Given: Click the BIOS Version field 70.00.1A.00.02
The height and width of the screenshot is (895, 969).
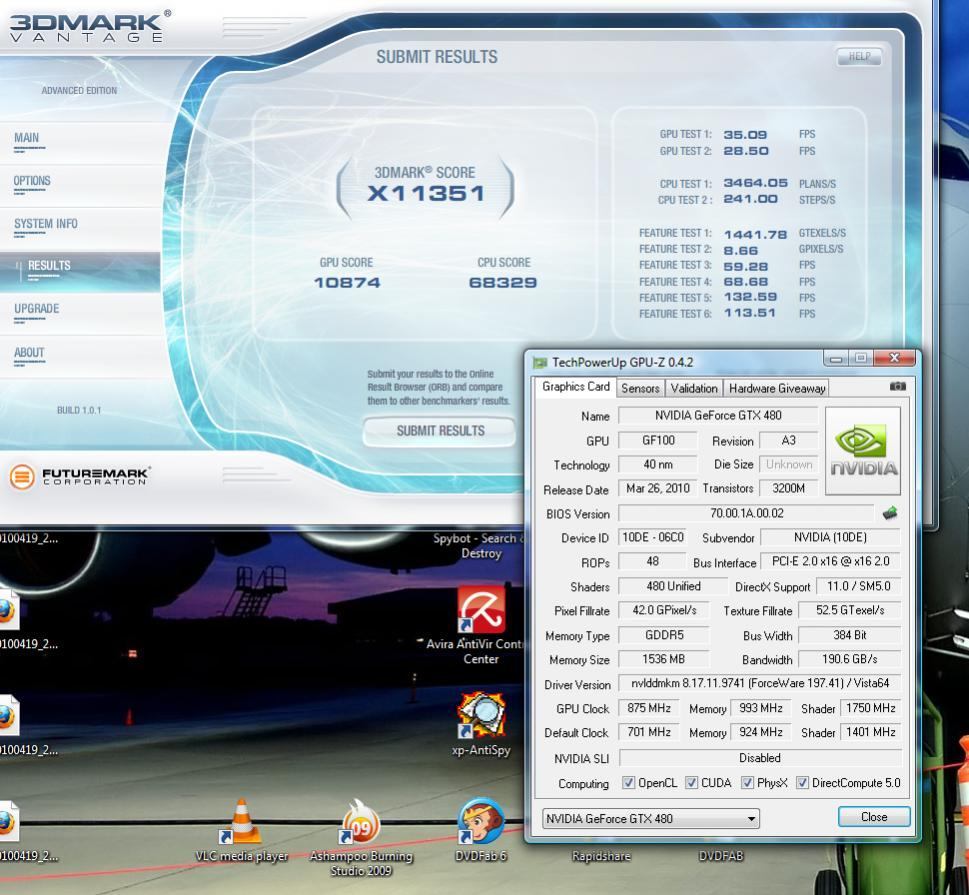Looking at the screenshot, I should [x=746, y=513].
